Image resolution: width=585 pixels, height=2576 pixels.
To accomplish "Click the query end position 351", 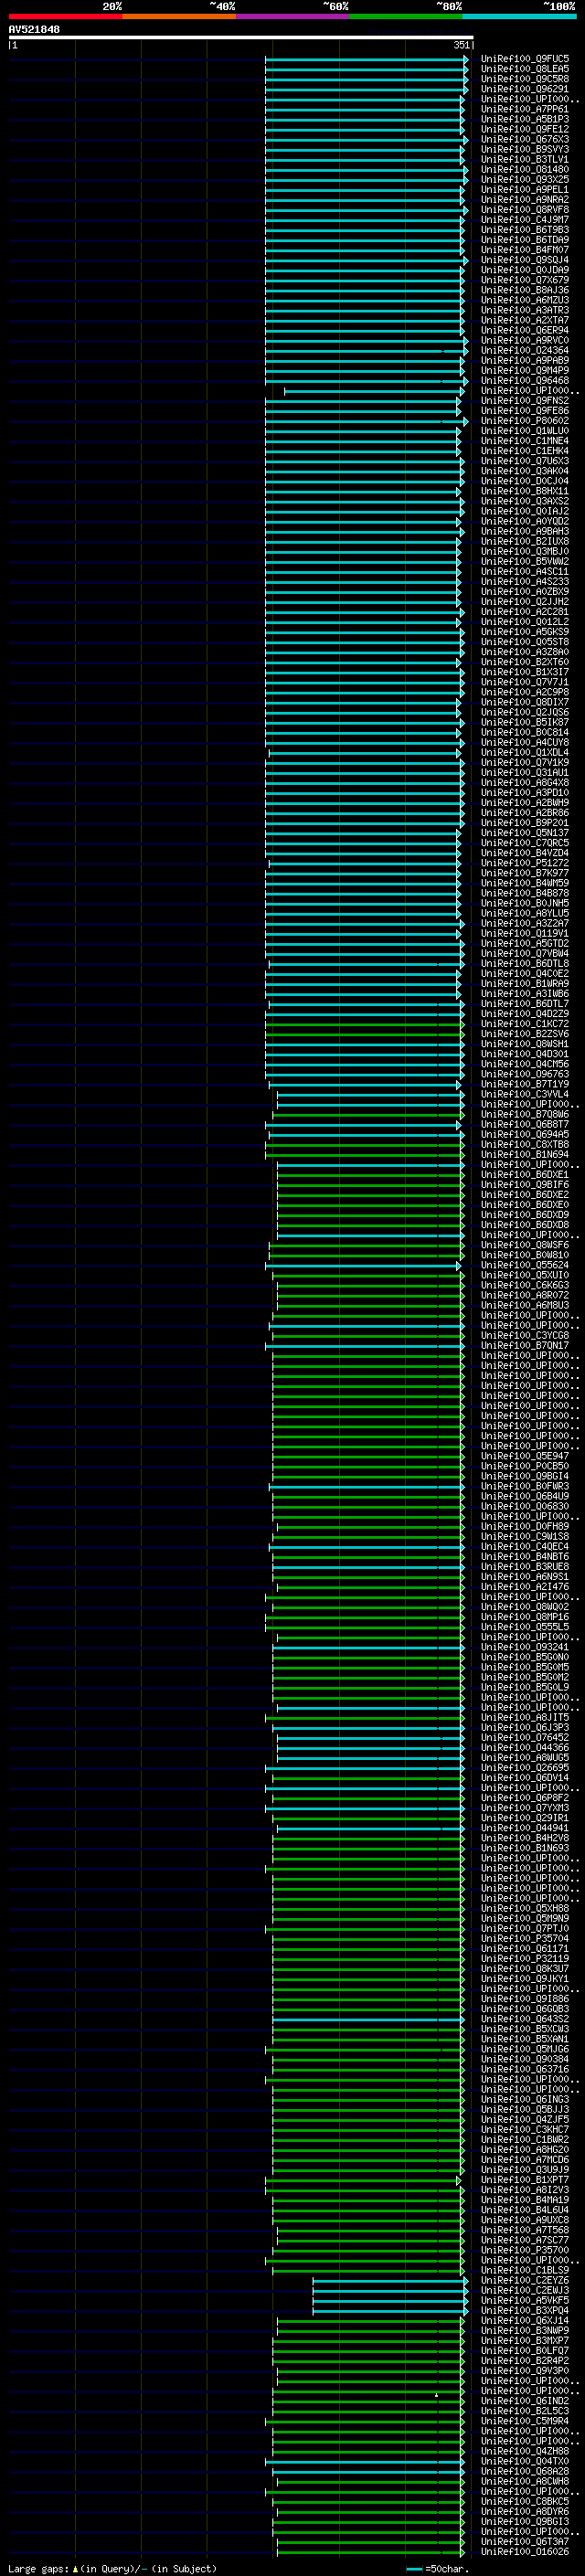I will [x=461, y=45].
